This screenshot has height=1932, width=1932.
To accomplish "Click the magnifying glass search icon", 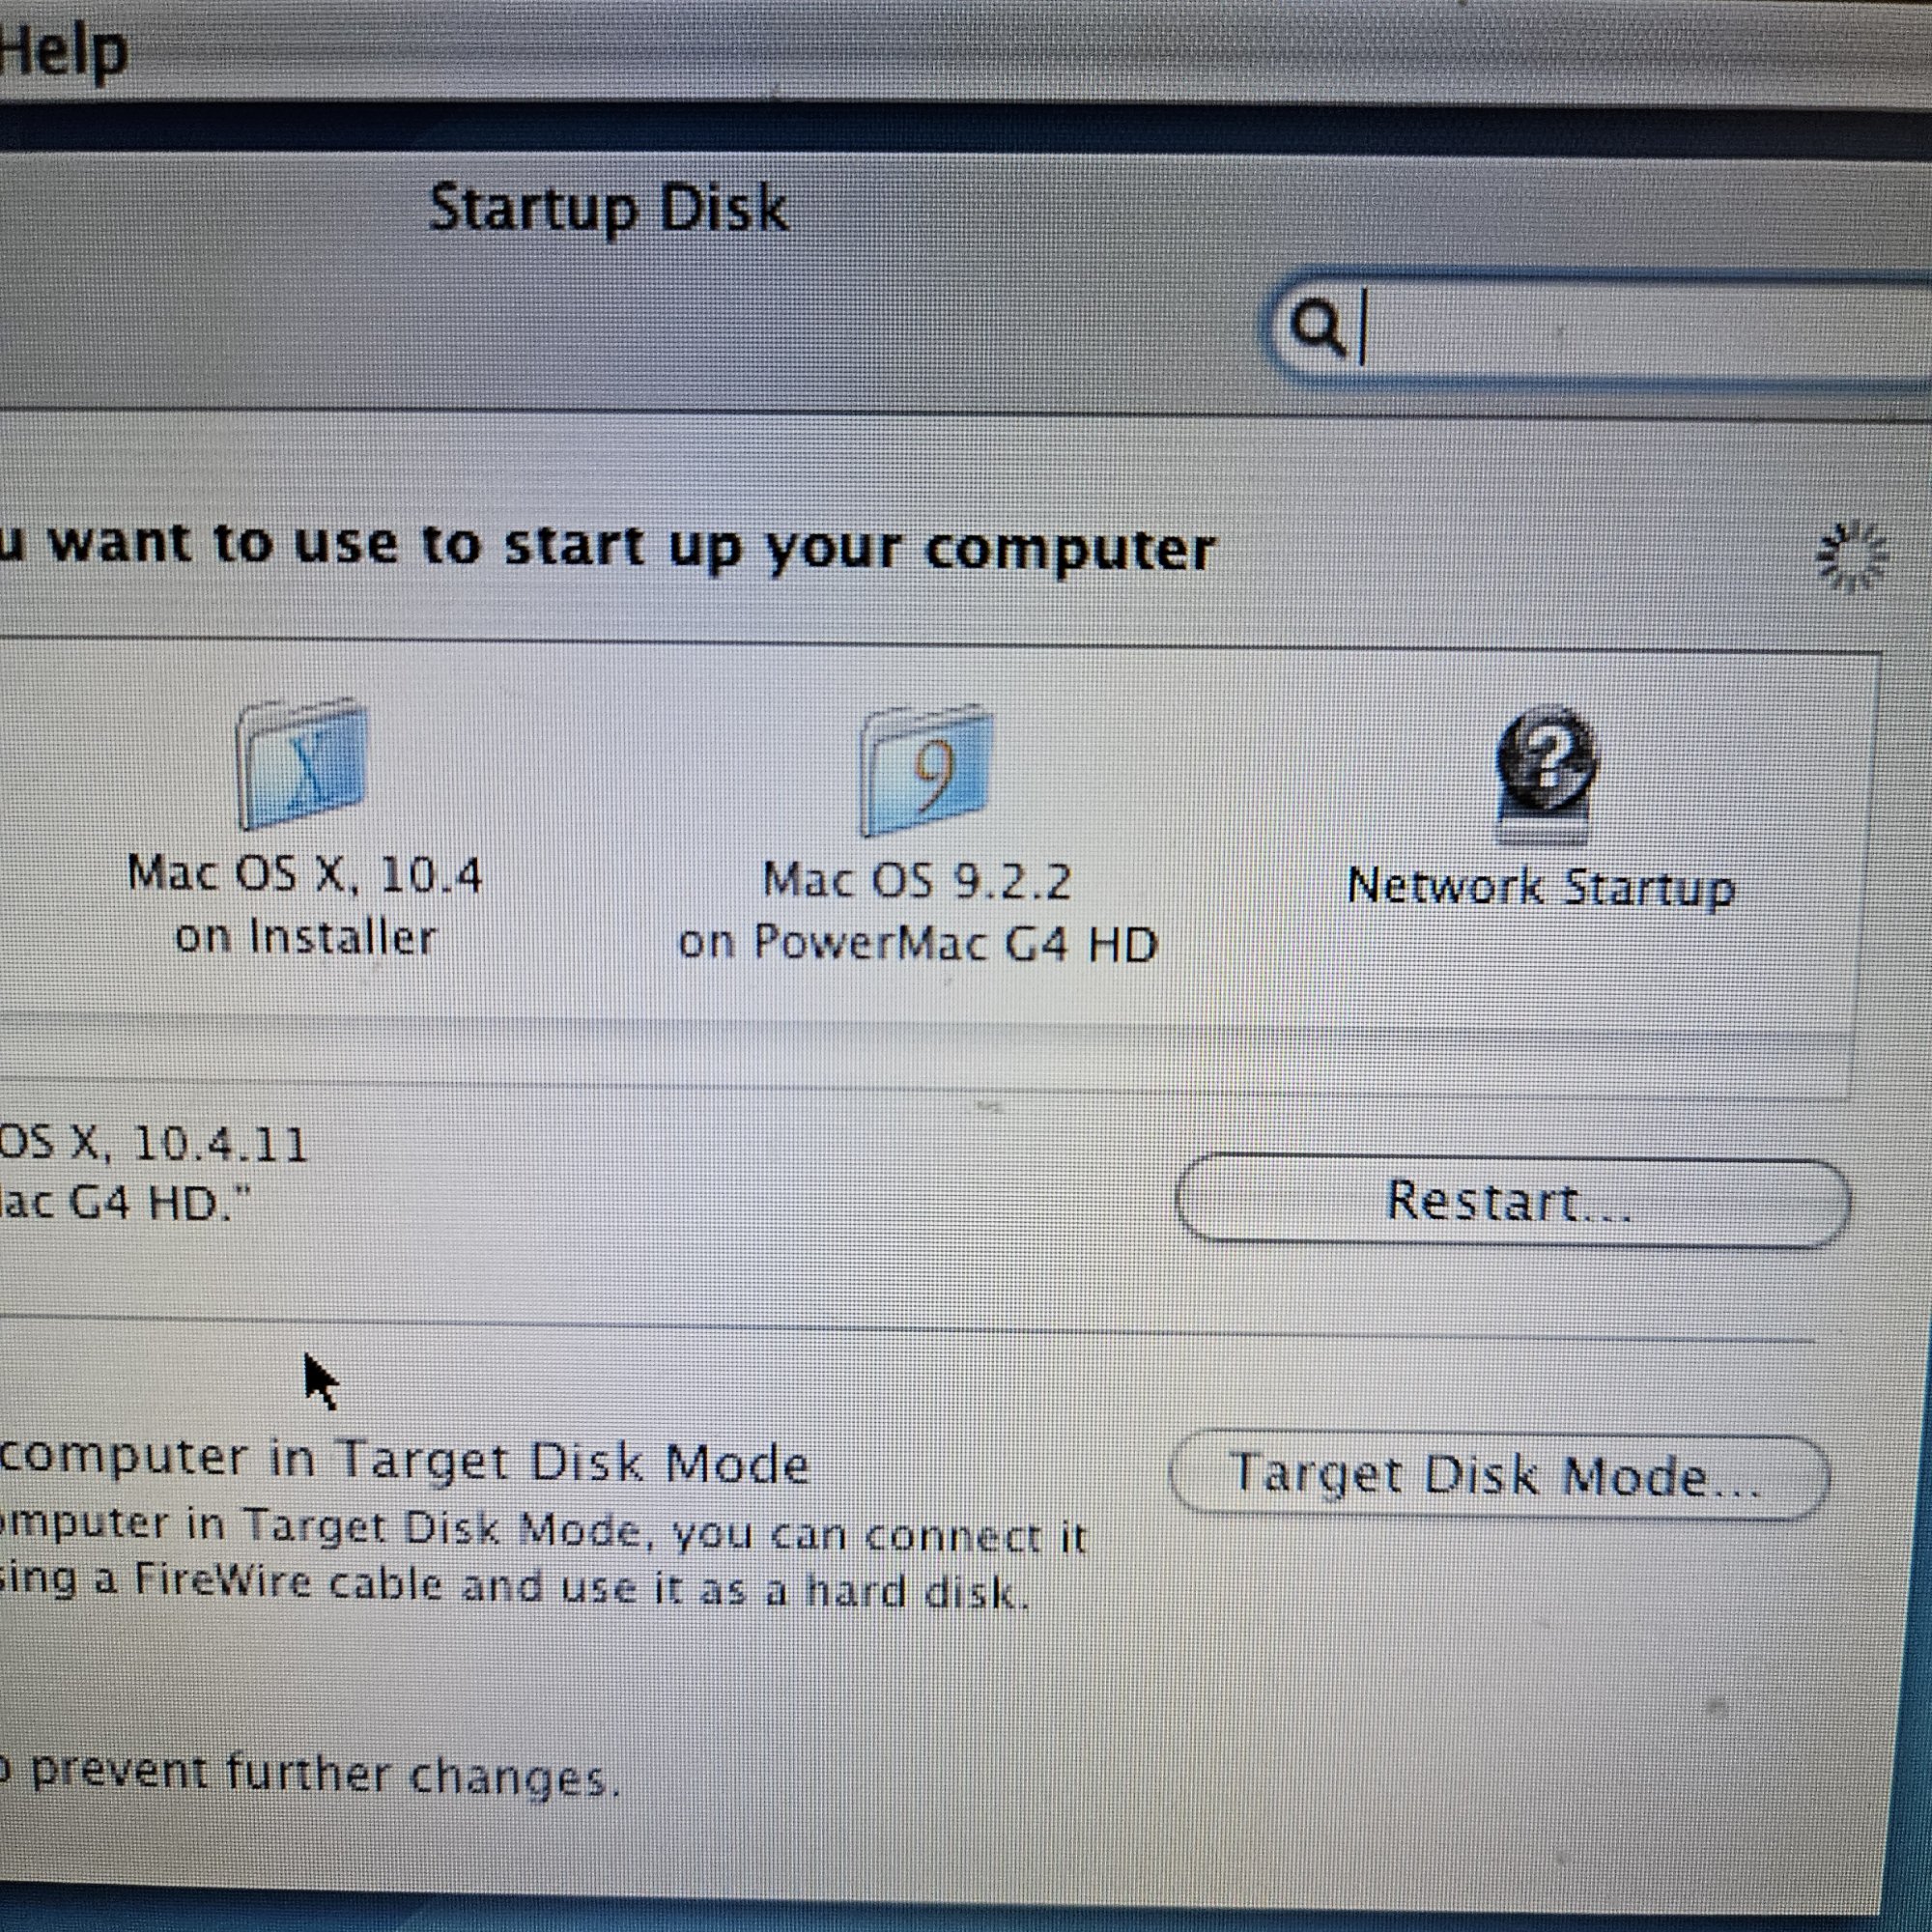I will coord(1316,326).
